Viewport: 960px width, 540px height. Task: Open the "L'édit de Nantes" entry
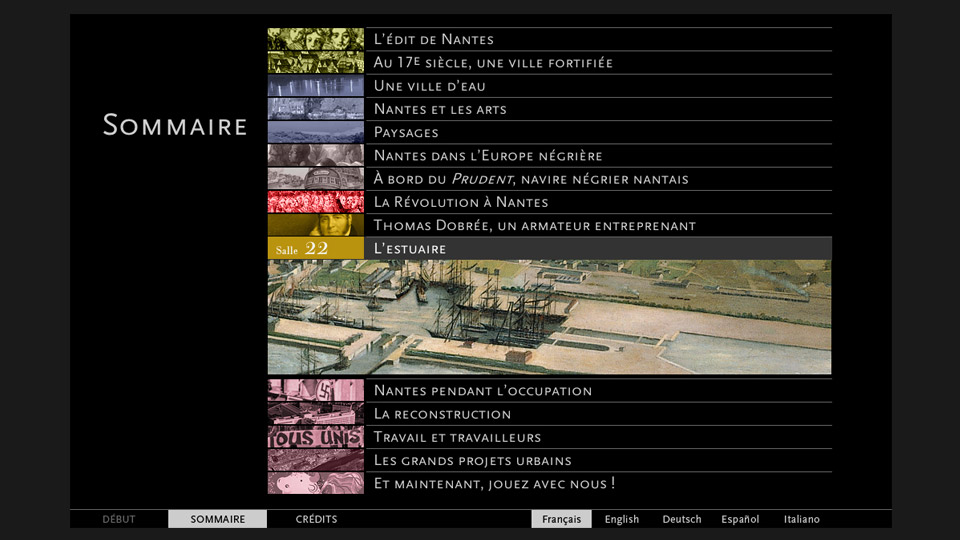[x=598, y=39]
